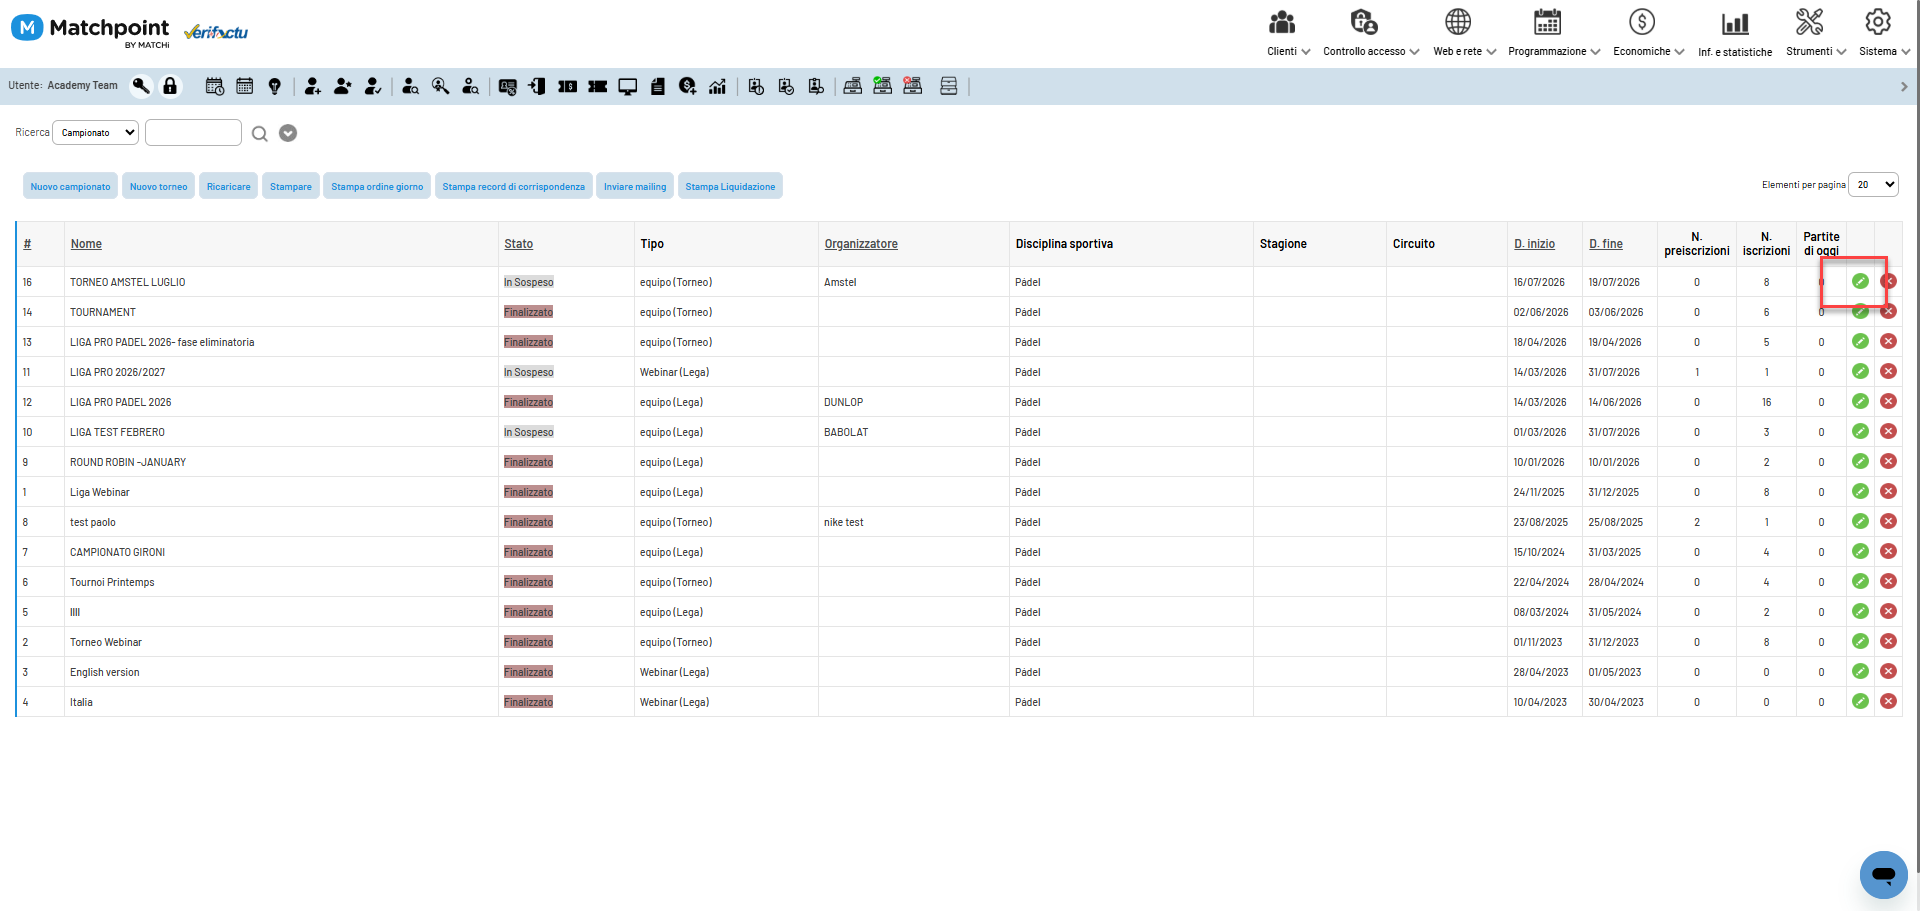Open the Campionato search type dropdown
Screen dimensions: 1920x911
click(x=95, y=133)
